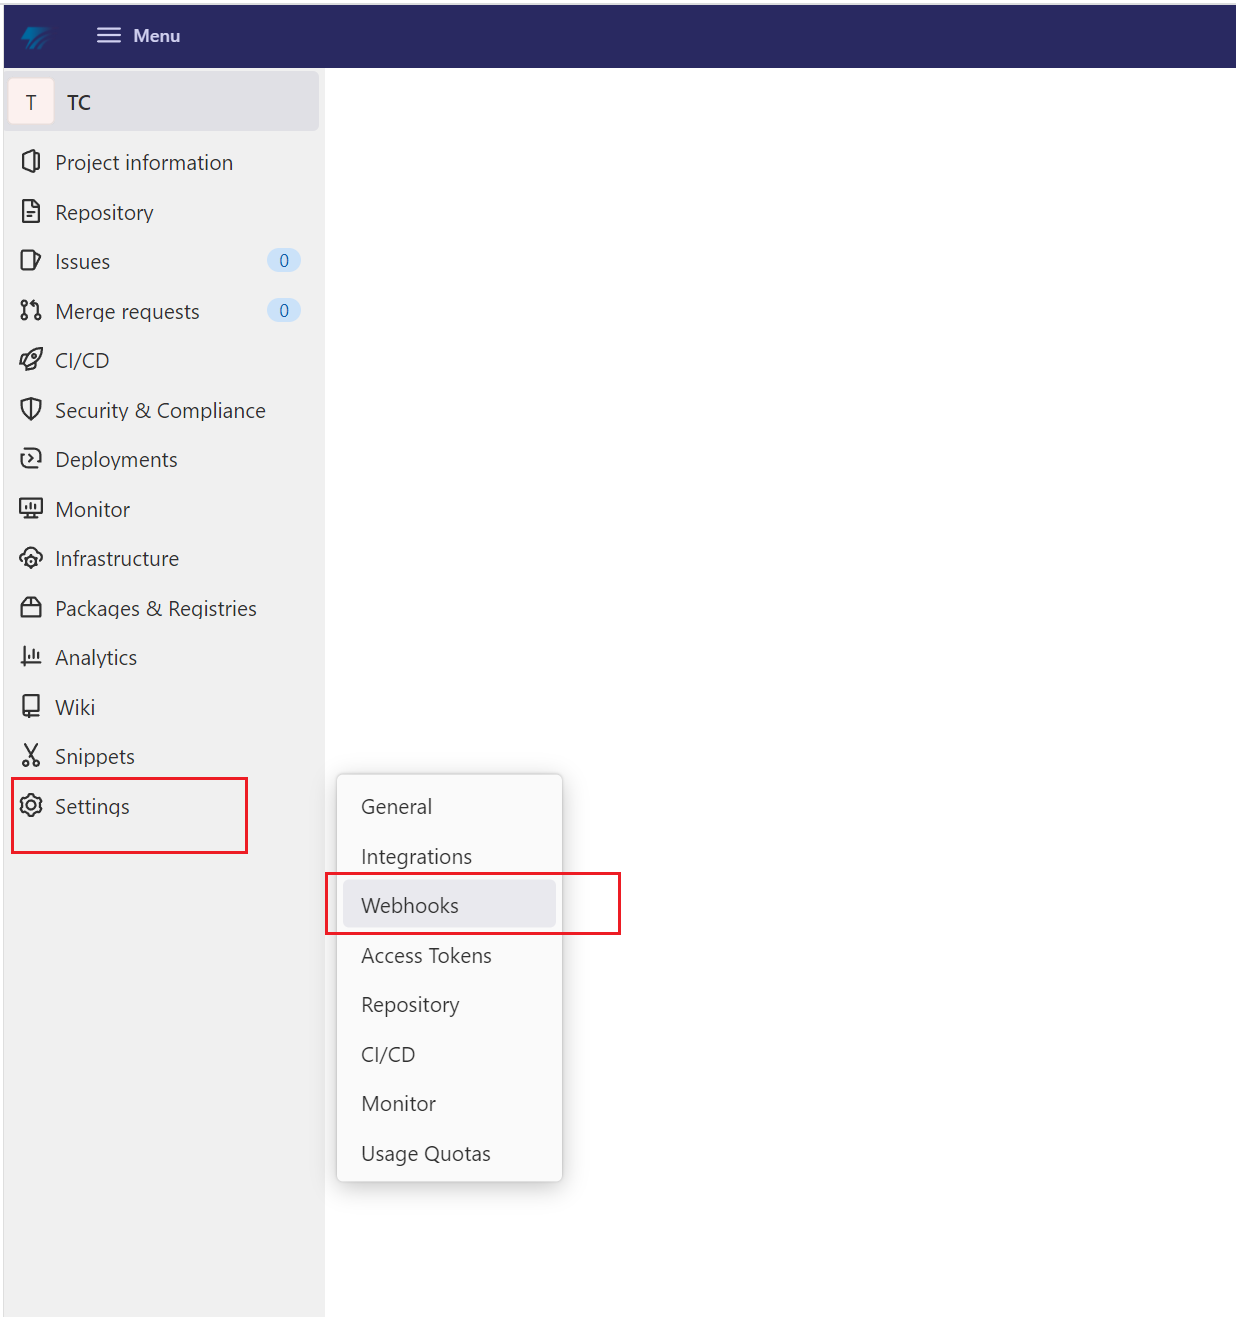Open Analytics via its chart icon
The height and width of the screenshot is (1317, 1236).
tap(31, 657)
